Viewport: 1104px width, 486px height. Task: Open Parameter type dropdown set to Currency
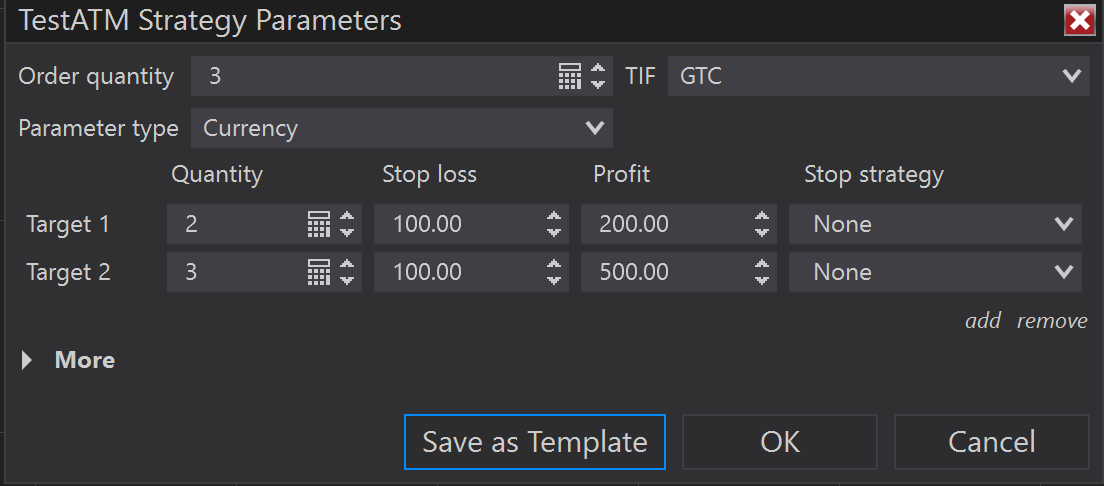tap(401, 128)
